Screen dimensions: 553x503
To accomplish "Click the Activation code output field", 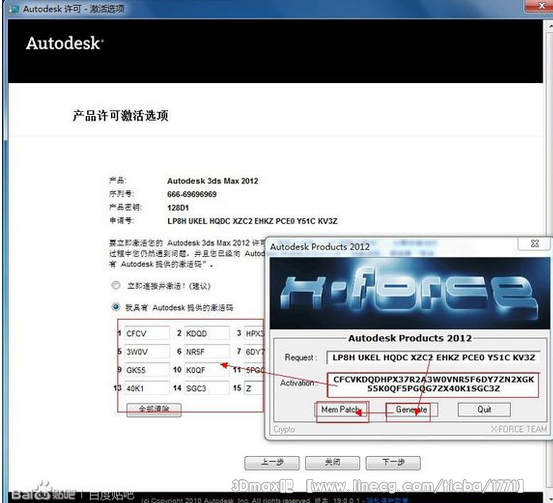I will (x=433, y=384).
